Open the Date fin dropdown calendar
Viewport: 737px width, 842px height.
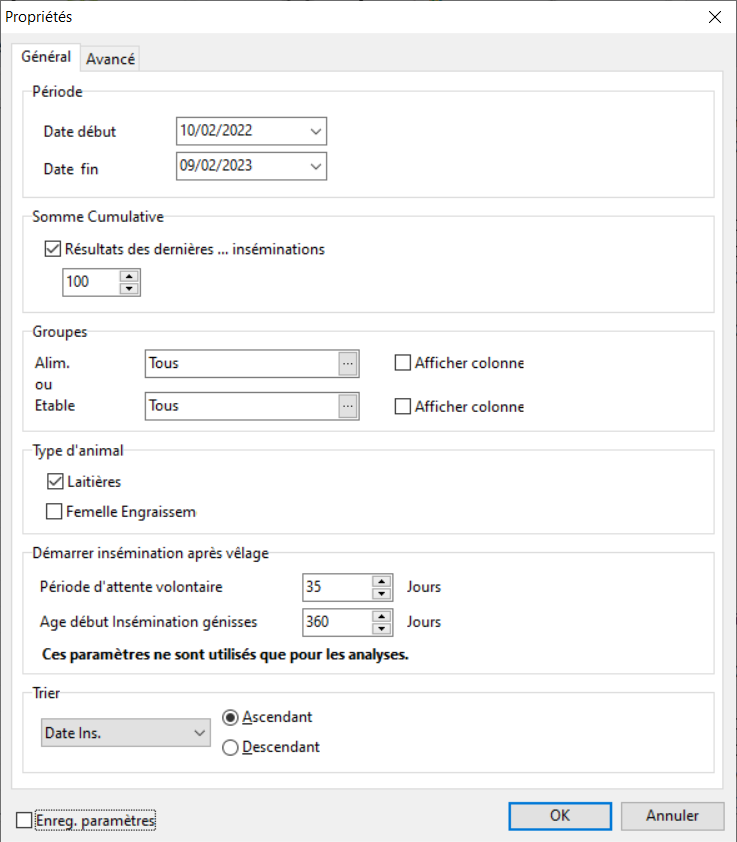tap(316, 167)
